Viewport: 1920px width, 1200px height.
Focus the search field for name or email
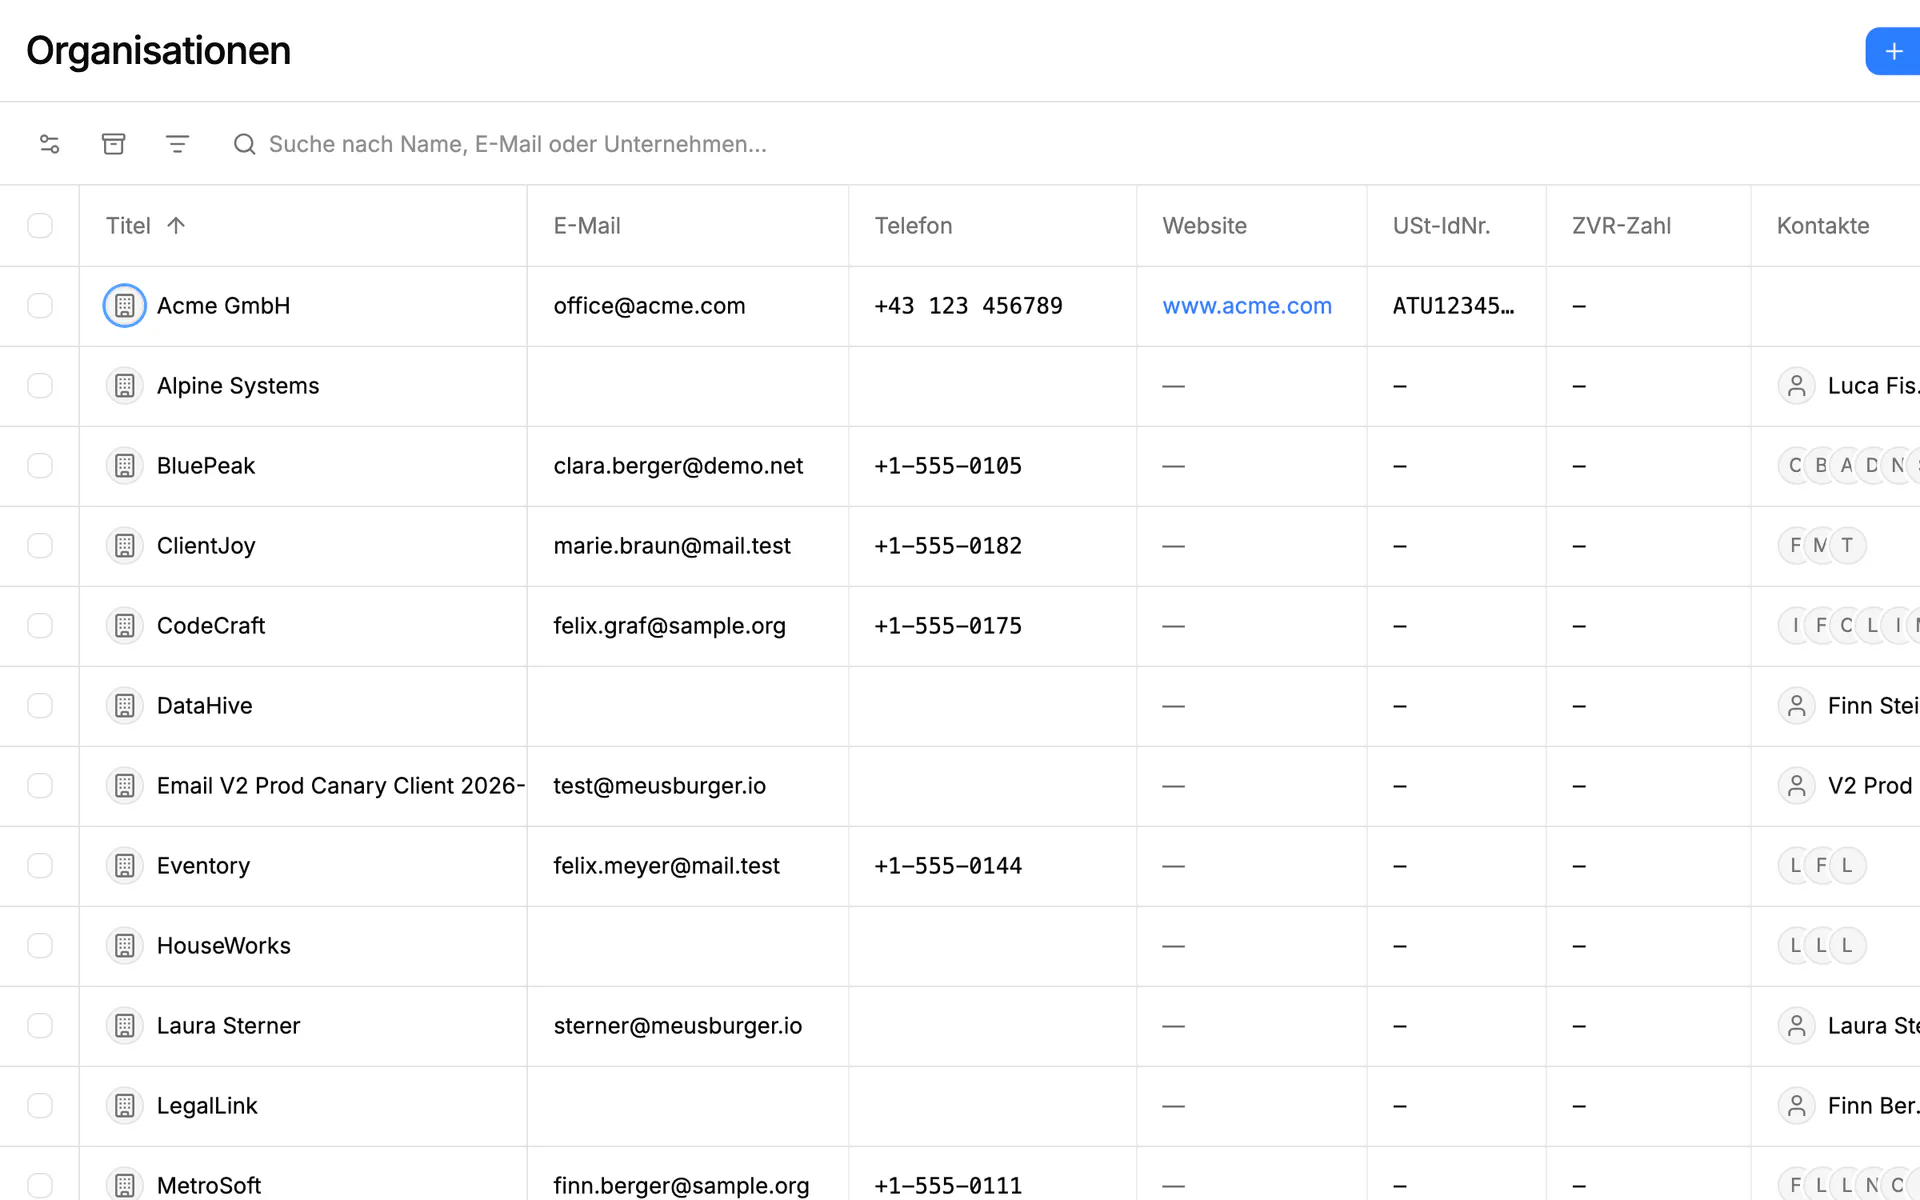point(518,144)
